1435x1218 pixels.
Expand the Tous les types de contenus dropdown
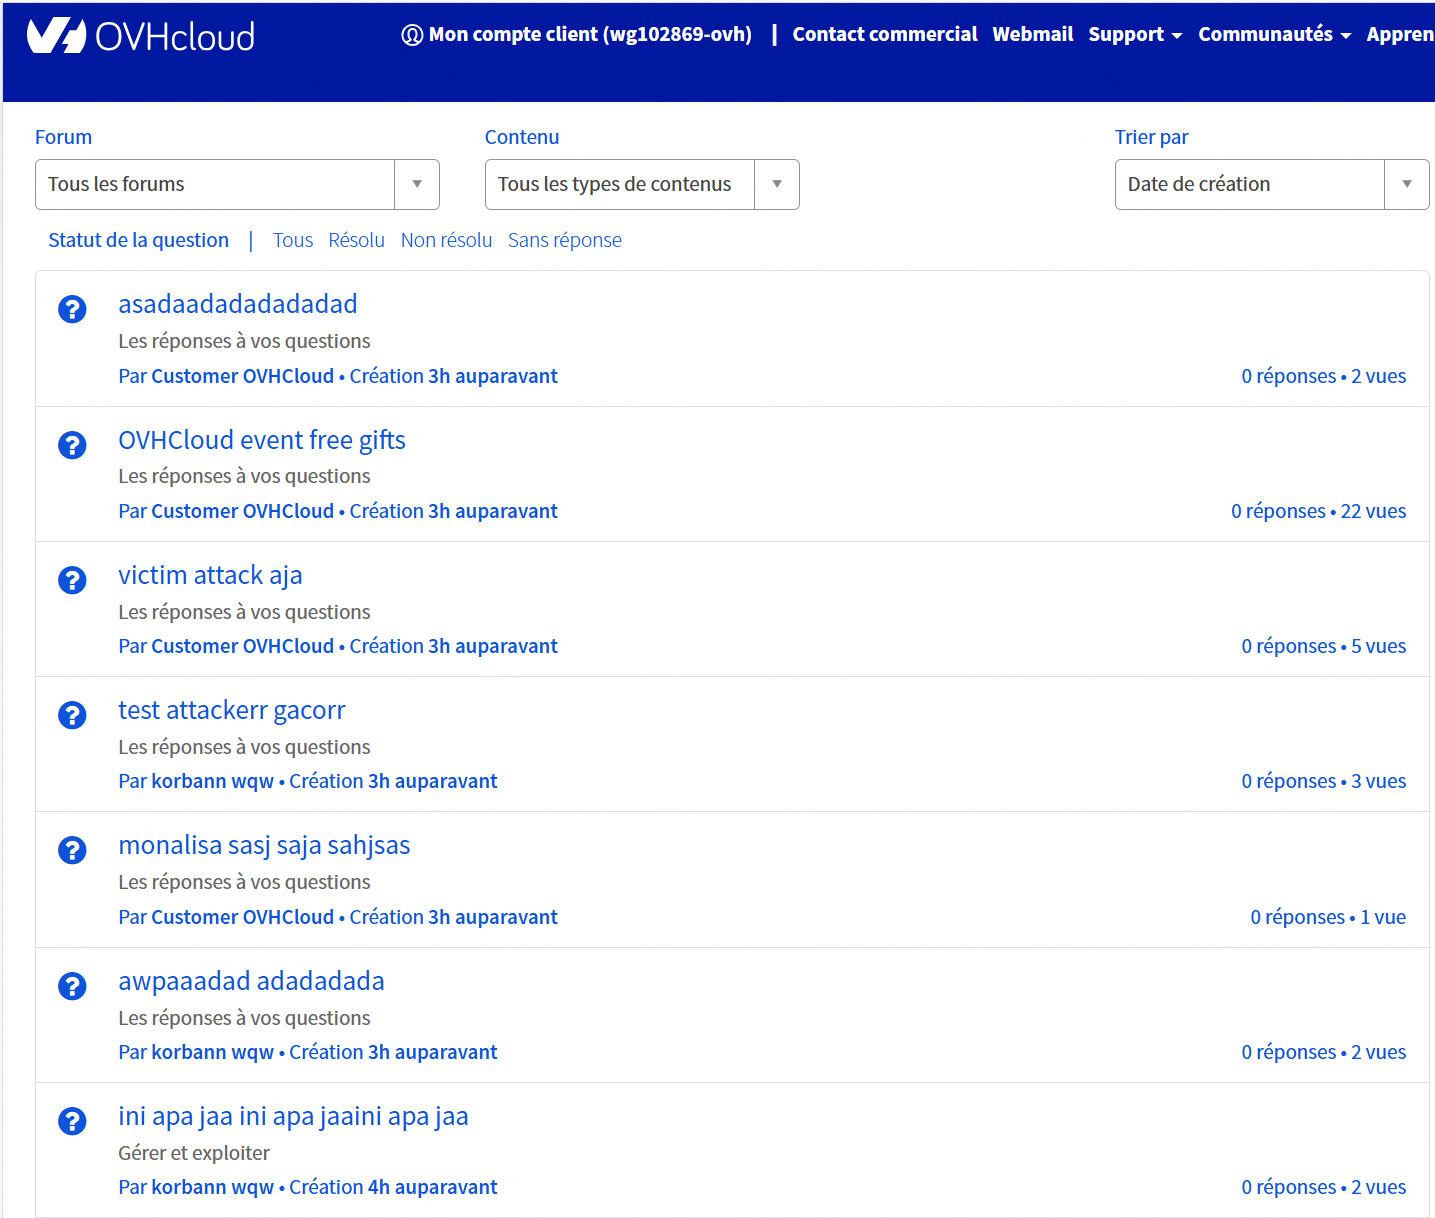pos(641,184)
